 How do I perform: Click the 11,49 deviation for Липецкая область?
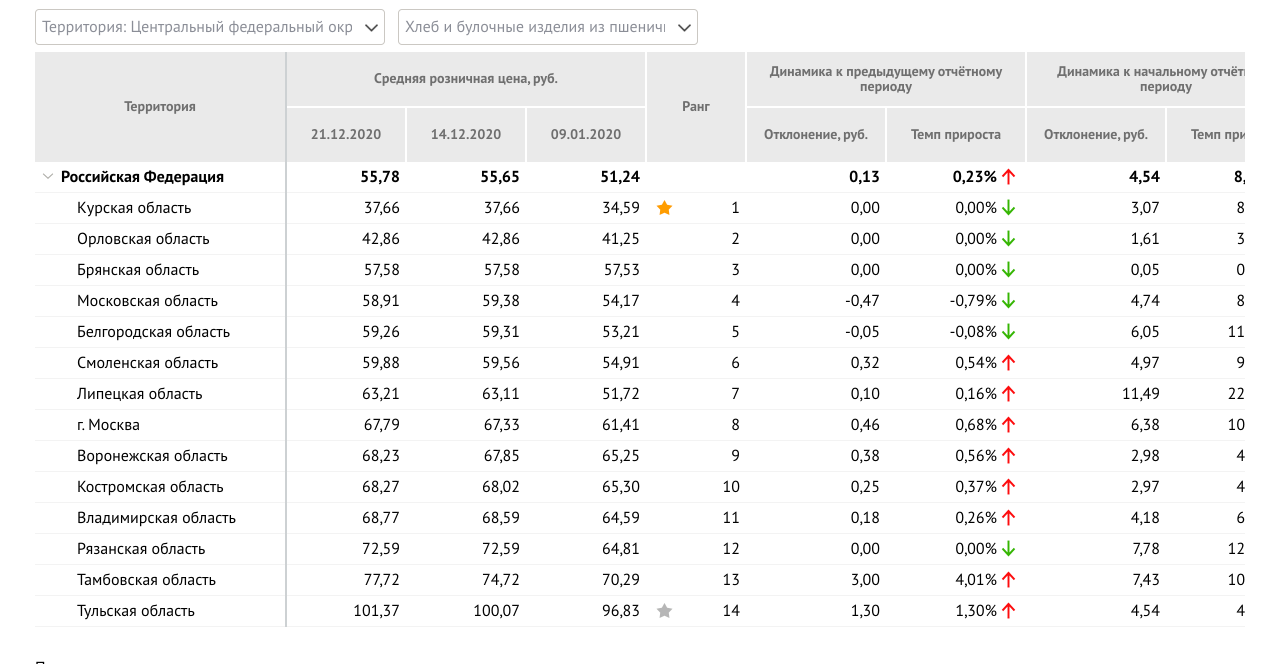click(x=1141, y=394)
